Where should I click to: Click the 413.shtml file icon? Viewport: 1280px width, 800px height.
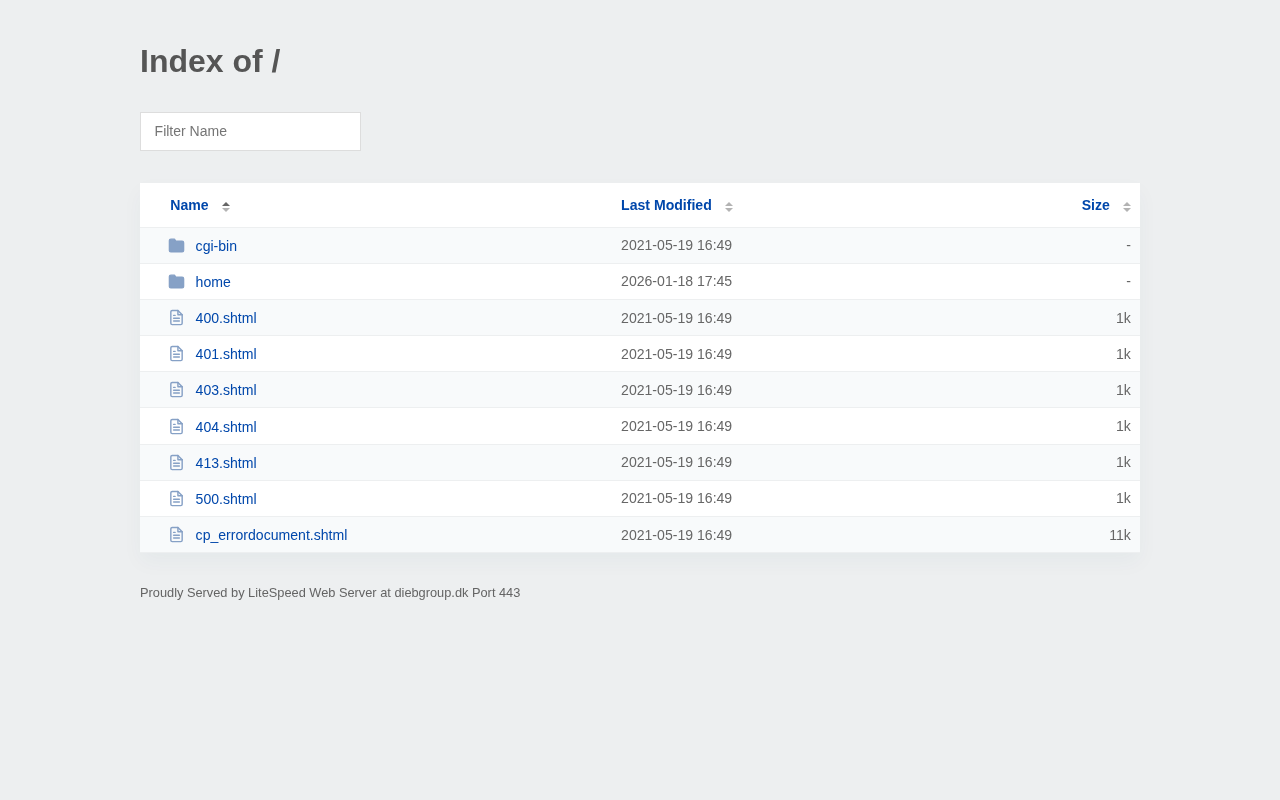[x=176, y=463]
